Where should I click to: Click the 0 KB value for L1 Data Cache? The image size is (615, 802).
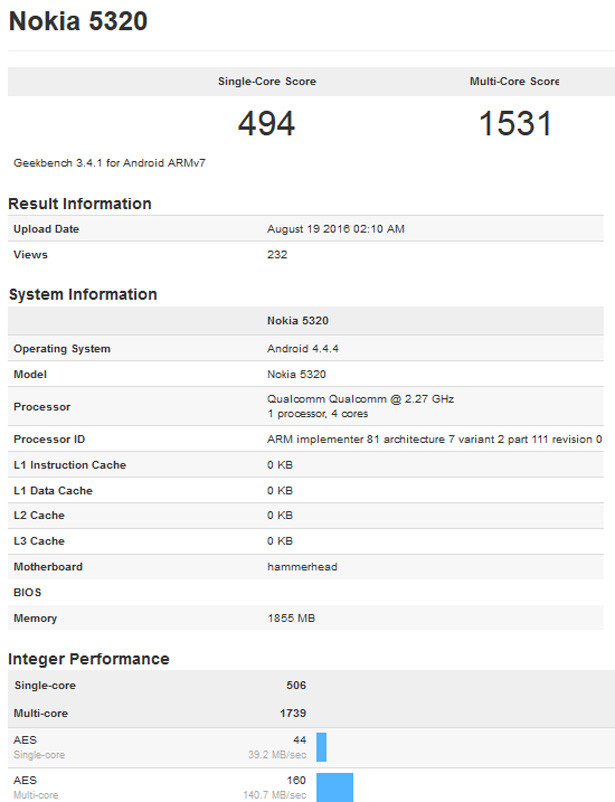pyautogui.click(x=280, y=491)
